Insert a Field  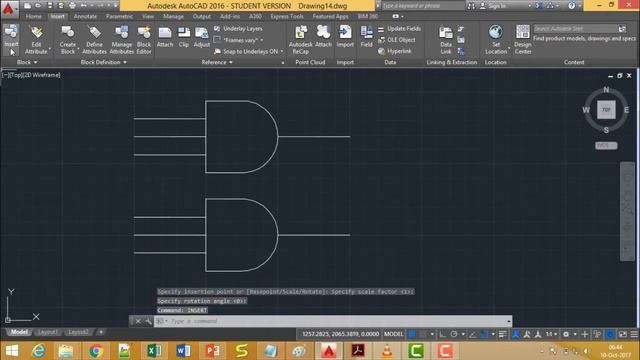[367, 37]
